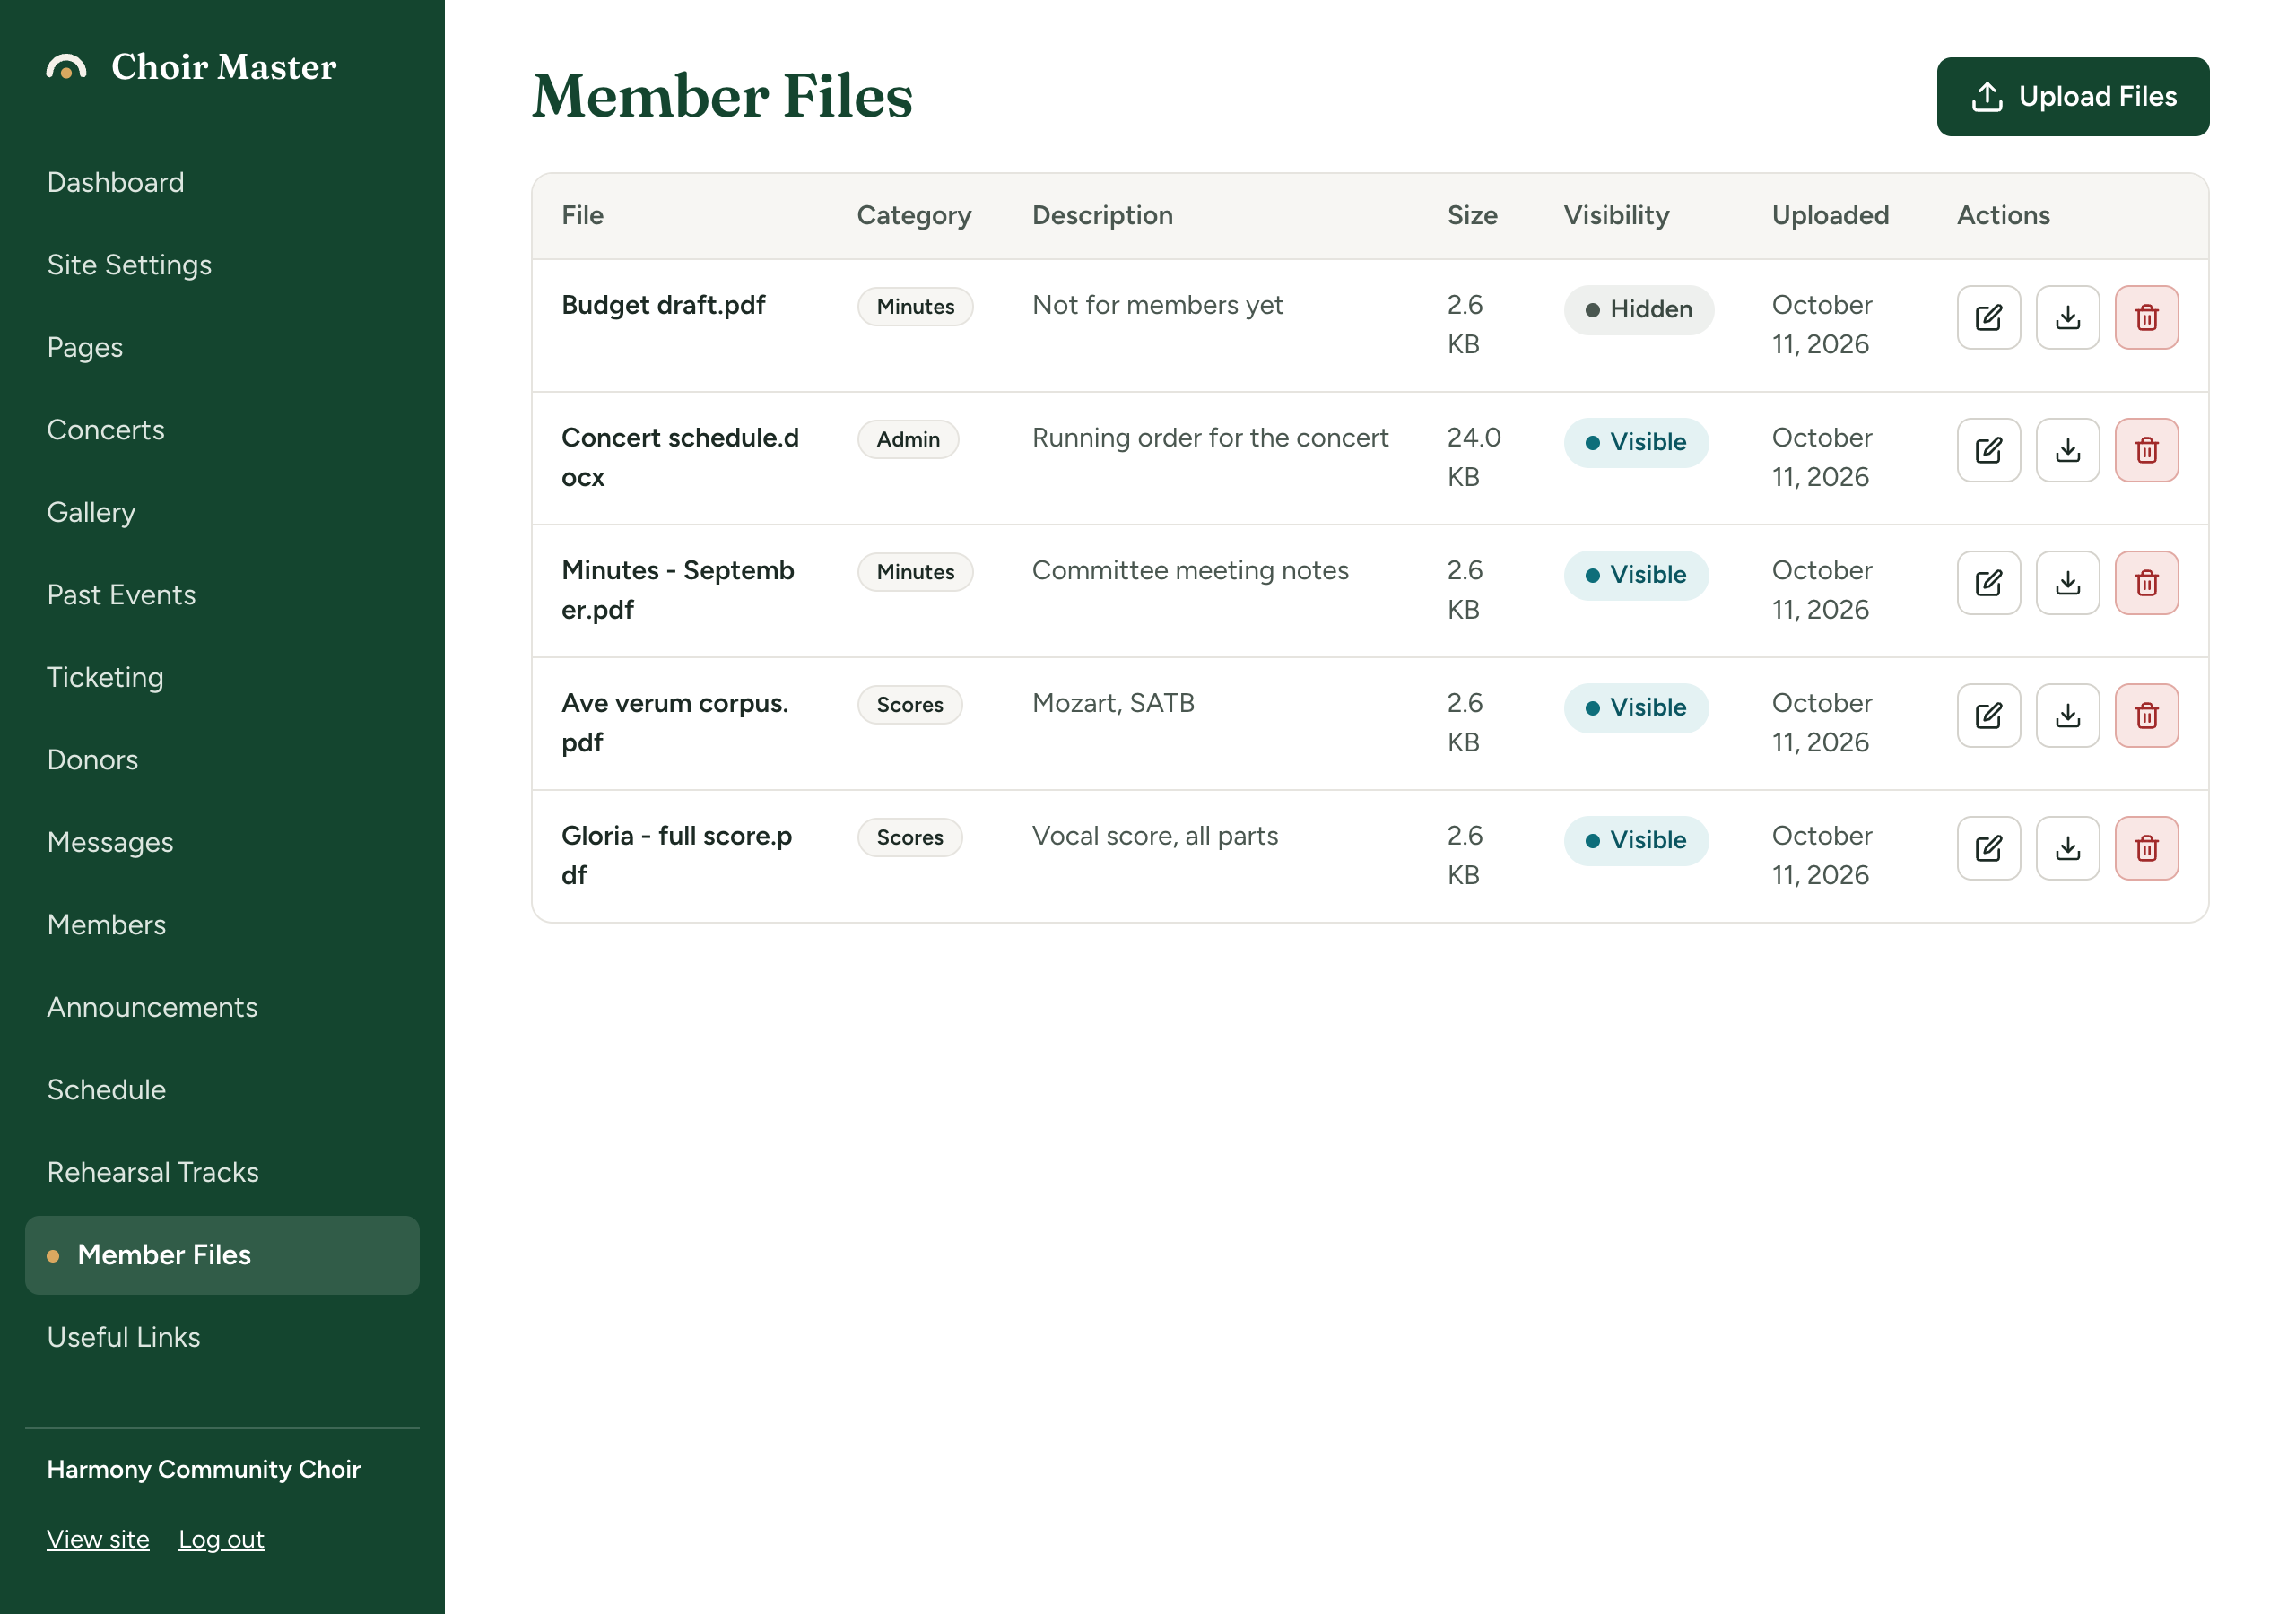
Task: Download Minutes - September.pdf
Action: point(2067,583)
